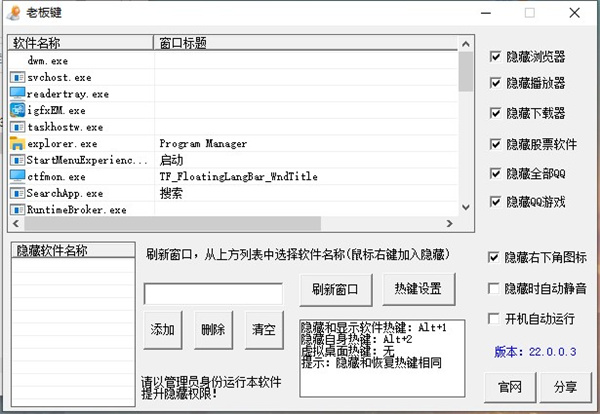Click the 版本: 22.0.0.3 version text
Screen dimensions: 600x414
pos(535,352)
